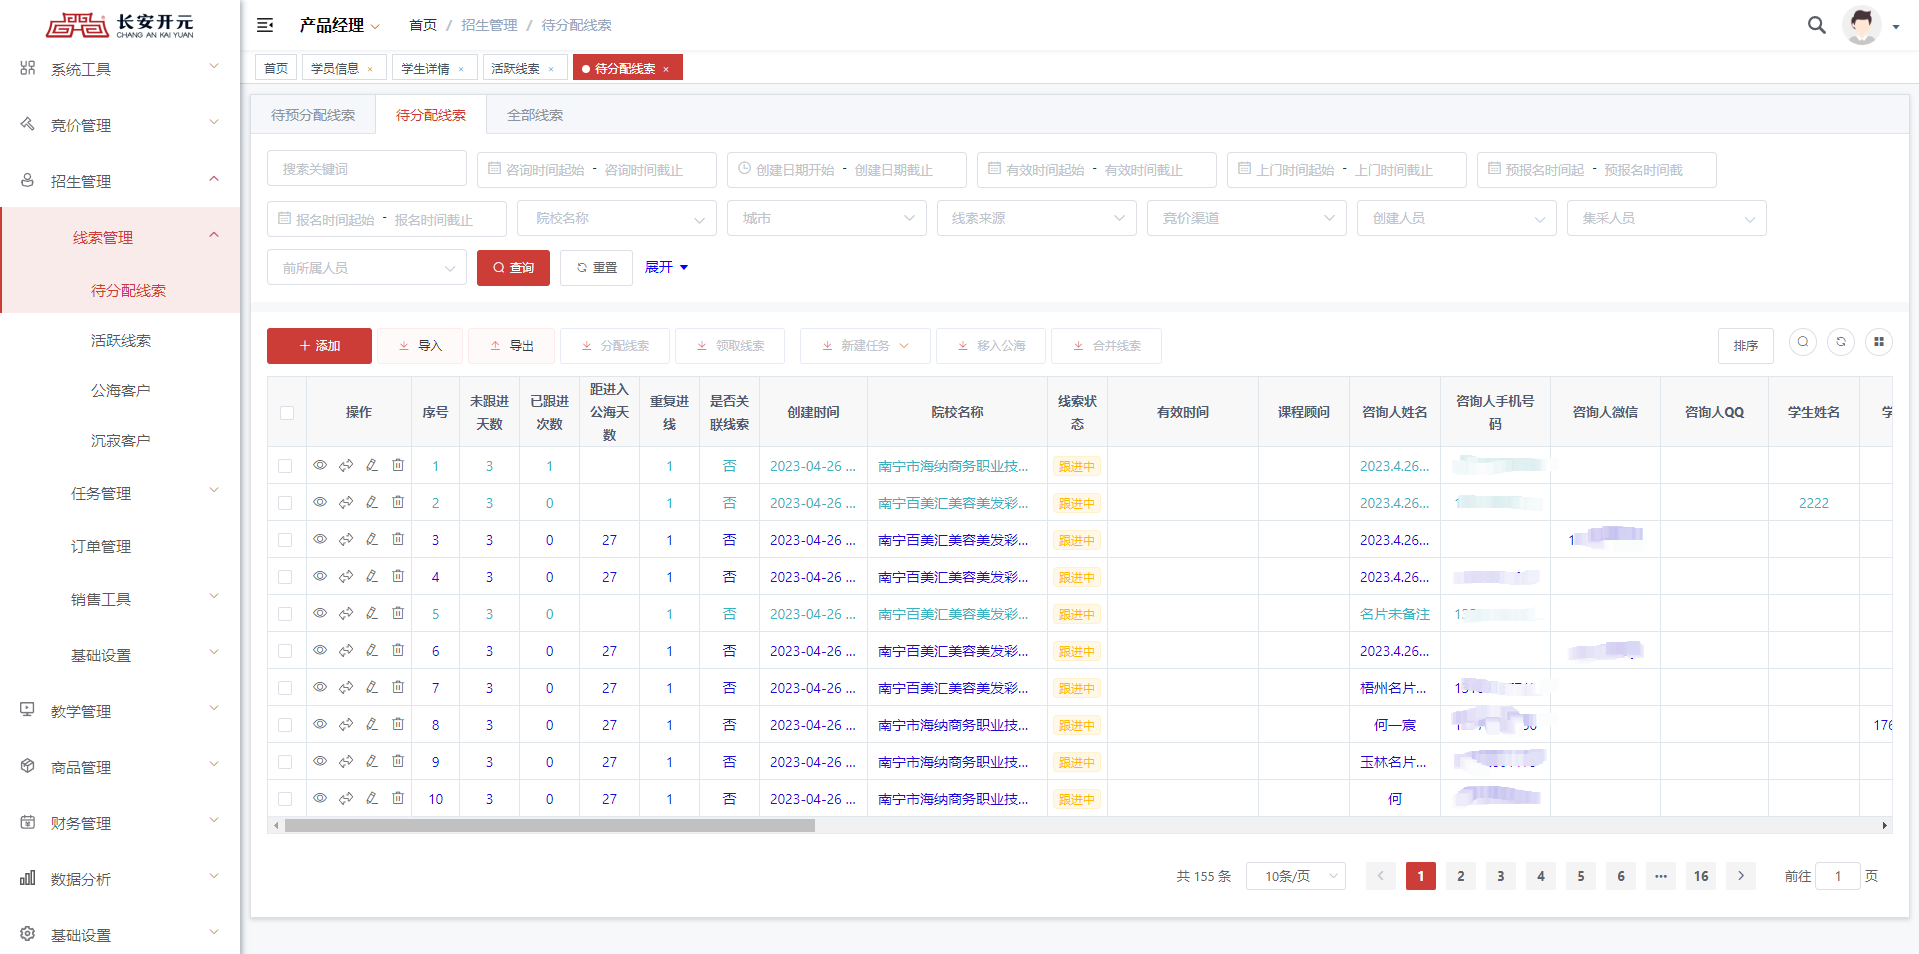This screenshot has height=954, width=1919.
Task: Click the share icon in row 6
Action: (x=346, y=650)
